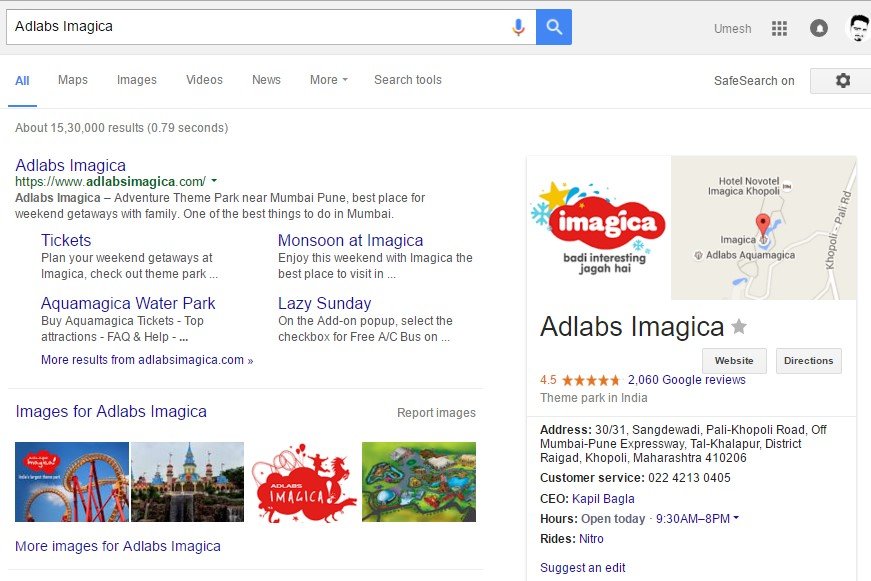Click the Umesh account name
871x581 pixels.
(732, 29)
